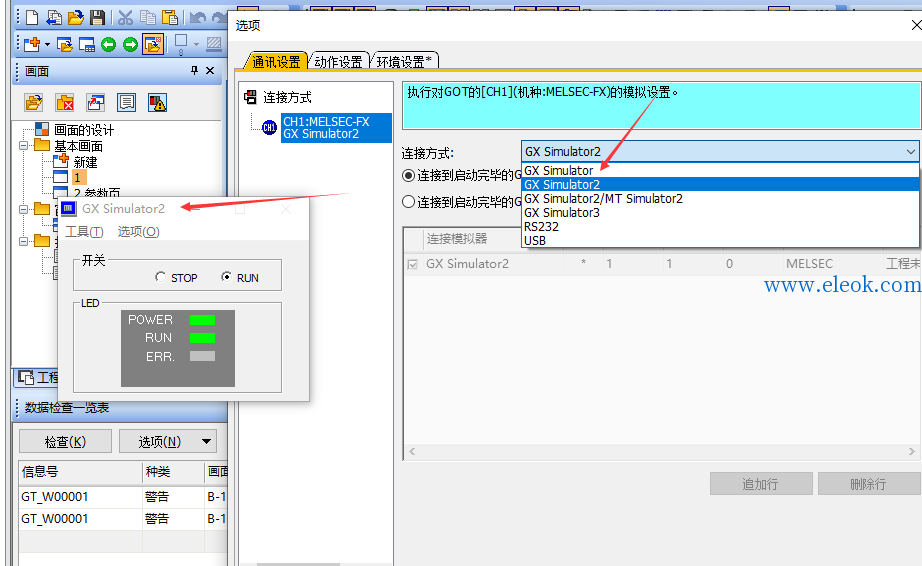Screen dimensions: 922x566
Task: Click the Copy icon in top toolbar
Action: pyautogui.click(x=148, y=18)
